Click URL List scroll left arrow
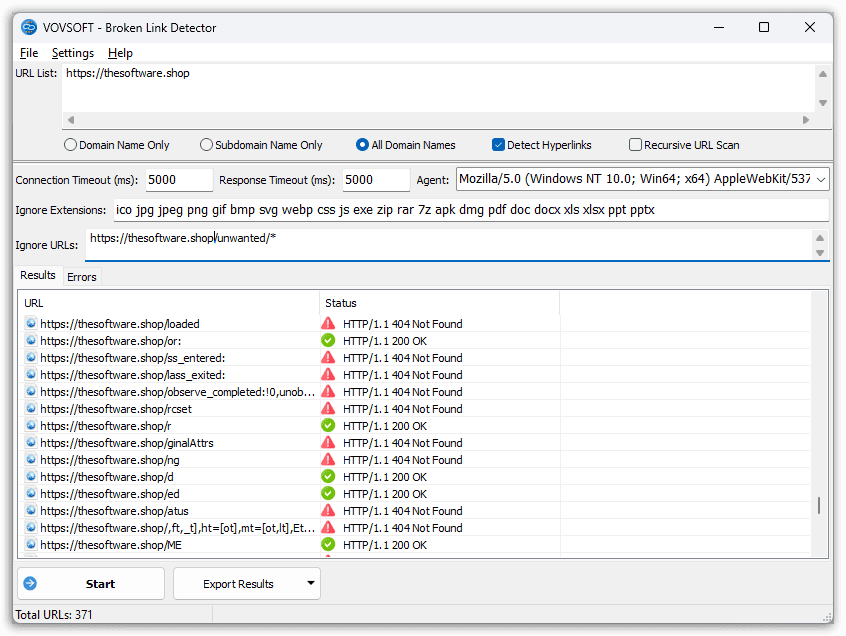846x636 pixels. click(71, 120)
